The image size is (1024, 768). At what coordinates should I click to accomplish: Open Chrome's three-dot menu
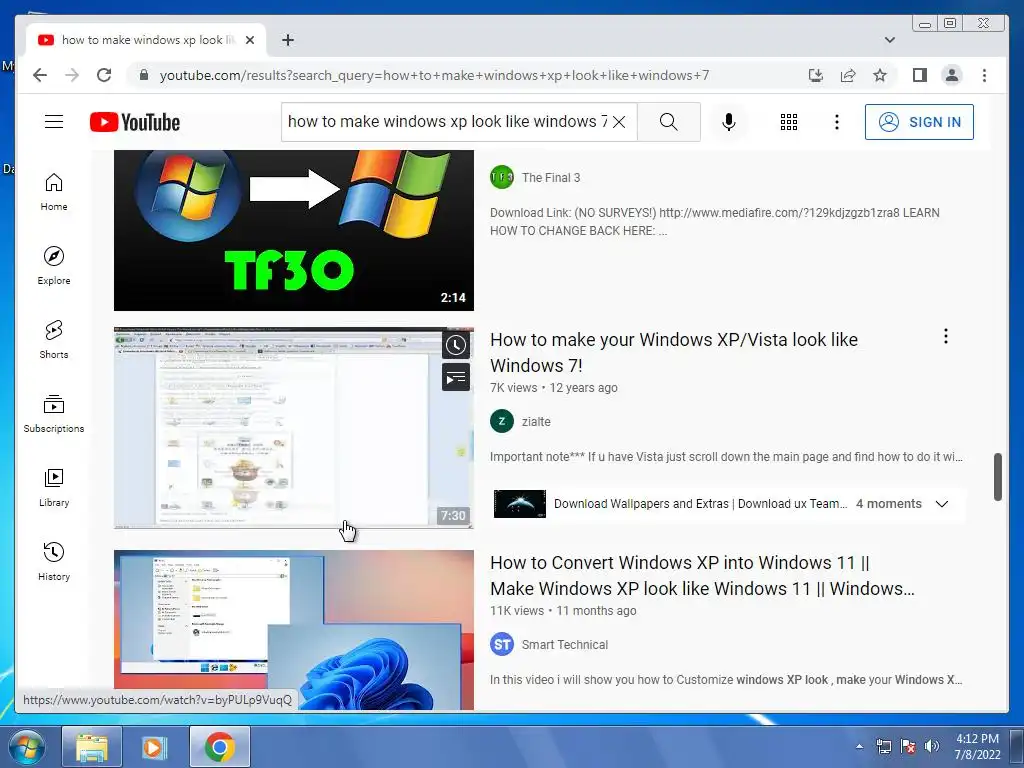tap(984, 75)
